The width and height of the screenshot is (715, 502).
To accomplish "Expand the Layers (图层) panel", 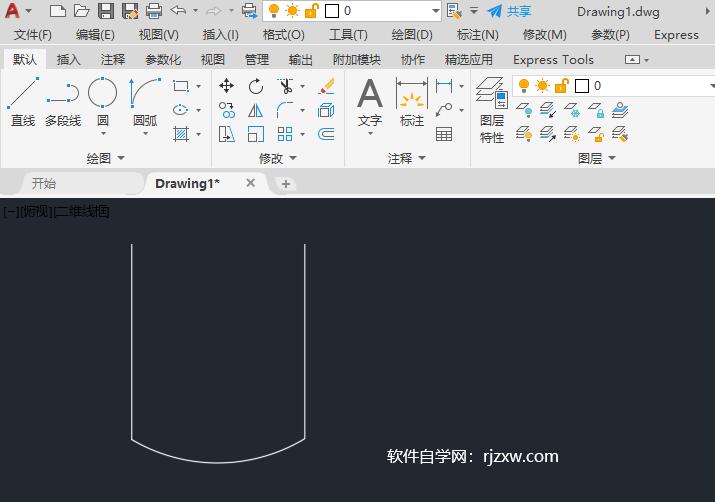I will 596,158.
